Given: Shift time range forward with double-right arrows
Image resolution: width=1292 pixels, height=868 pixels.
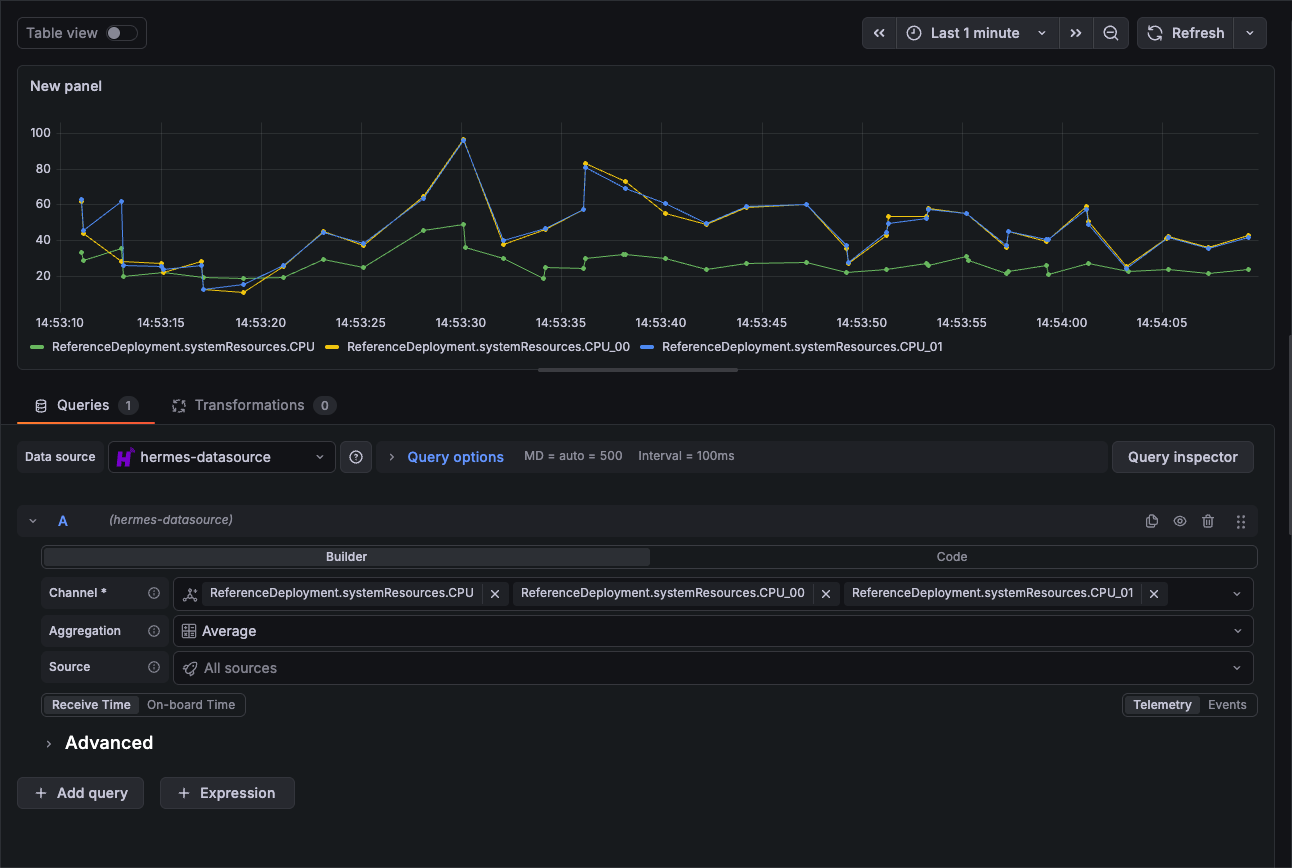Looking at the screenshot, I should point(1075,33).
